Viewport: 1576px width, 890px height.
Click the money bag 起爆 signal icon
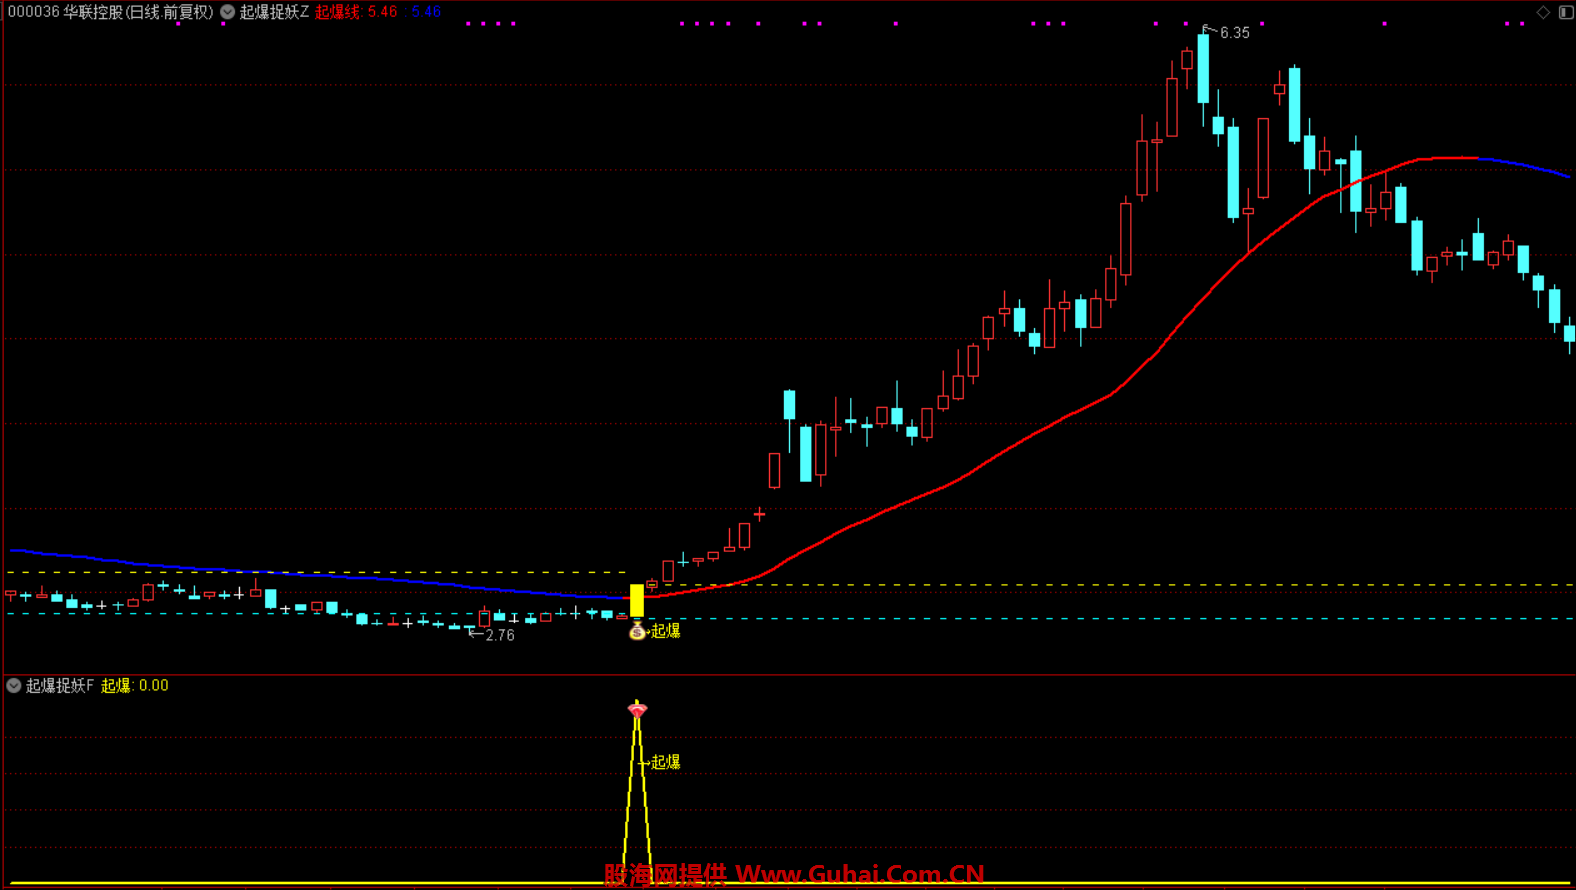click(637, 630)
